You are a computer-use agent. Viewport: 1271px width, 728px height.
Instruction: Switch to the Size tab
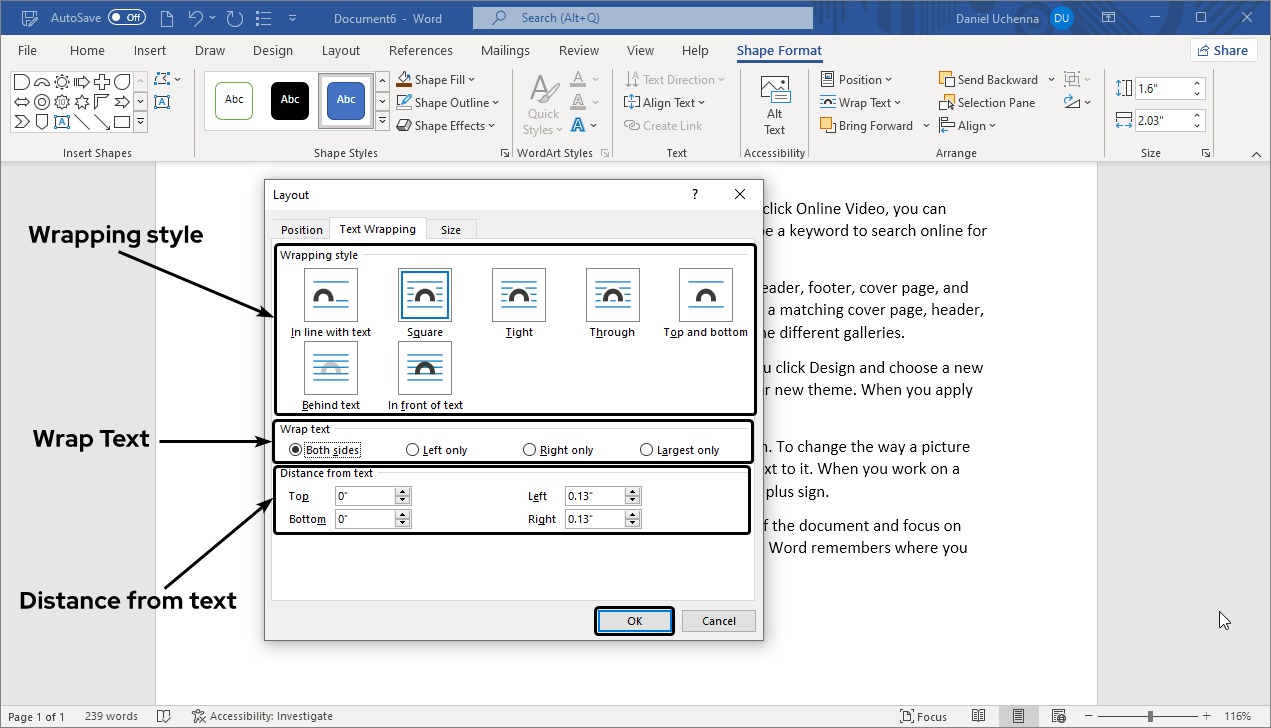[x=451, y=230]
